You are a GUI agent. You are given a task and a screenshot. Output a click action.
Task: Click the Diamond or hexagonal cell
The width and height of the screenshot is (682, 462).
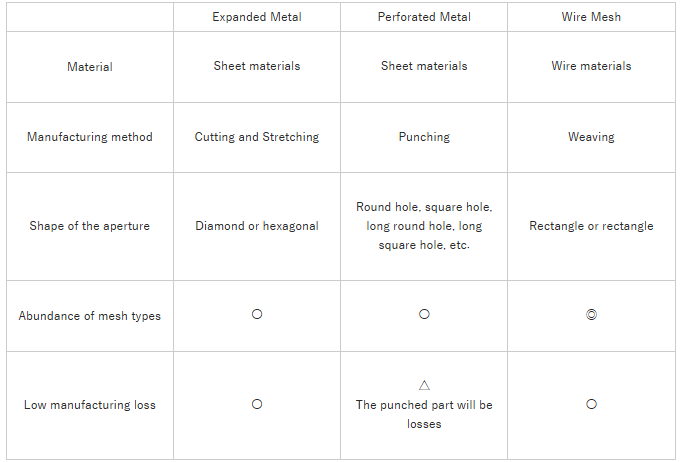257,226
